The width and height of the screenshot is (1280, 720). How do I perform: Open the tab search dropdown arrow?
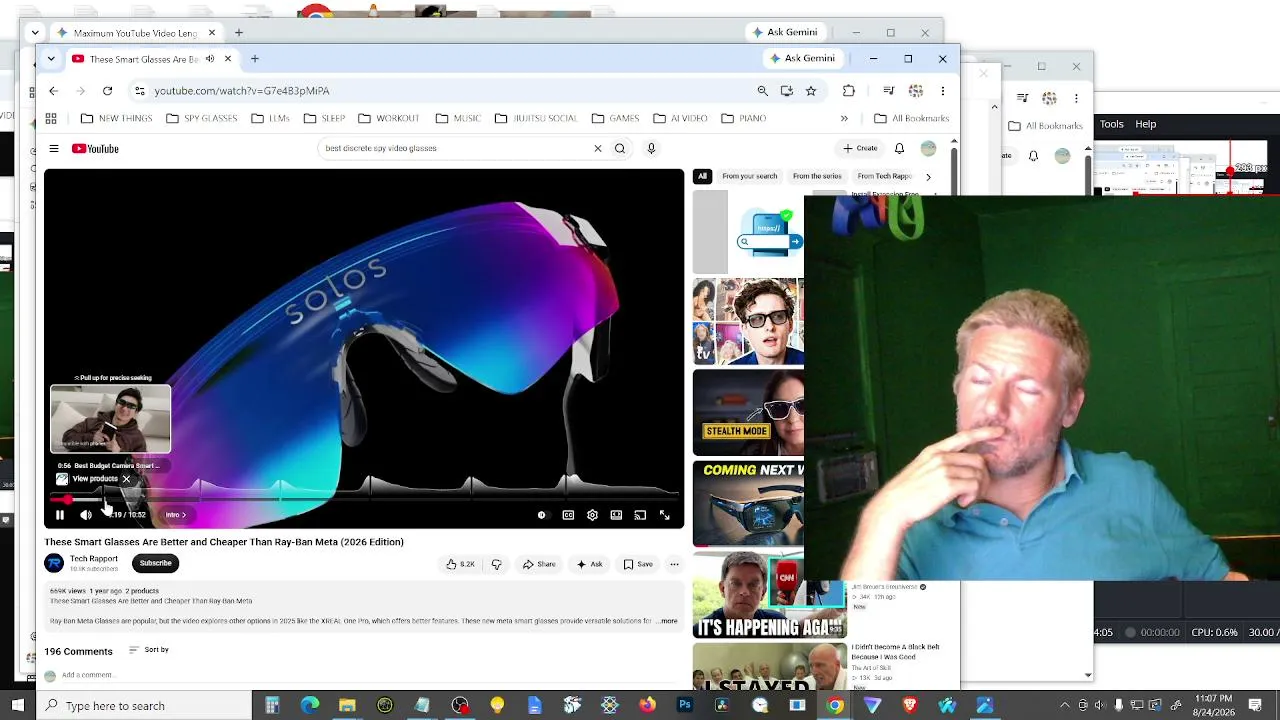pyautogui.click(x=51, y=59)
